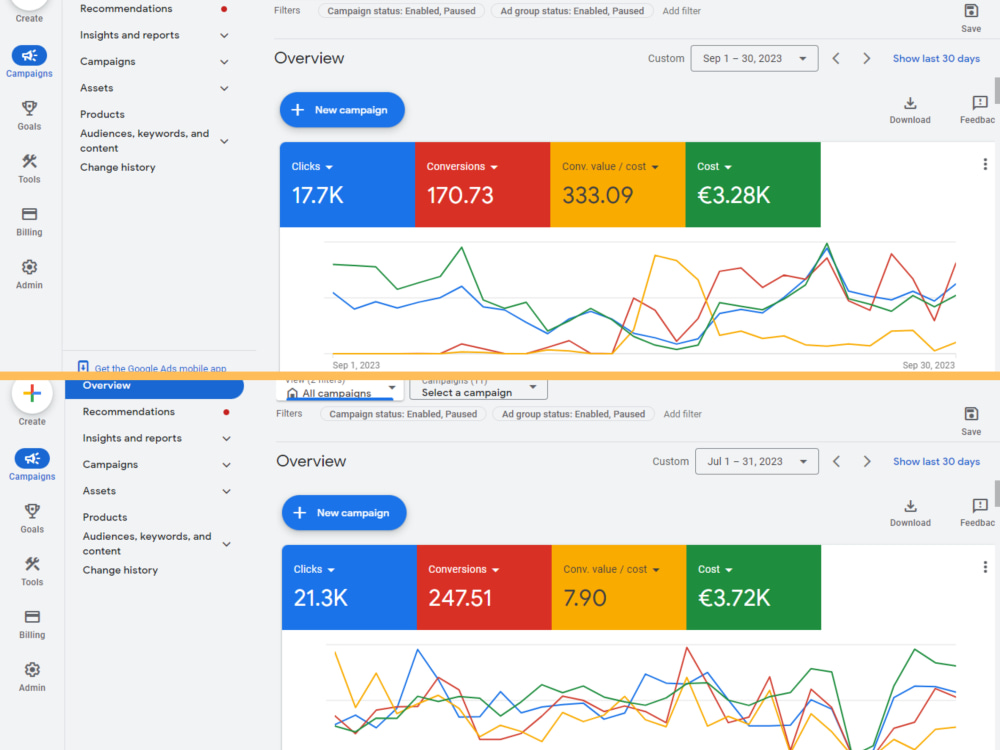Screen dimensions: 1000x750
Task: Click Save icon above Sep 1 – 30 overview
Action: click(971, 11)
